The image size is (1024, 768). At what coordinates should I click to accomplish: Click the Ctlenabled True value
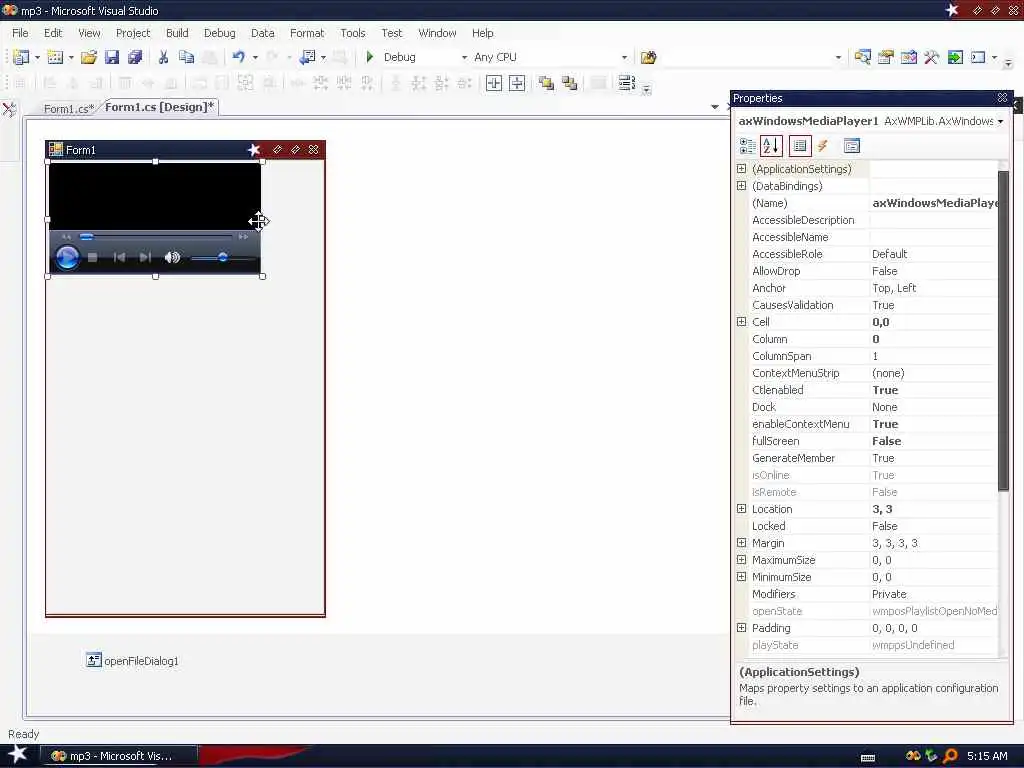(885, 390)
